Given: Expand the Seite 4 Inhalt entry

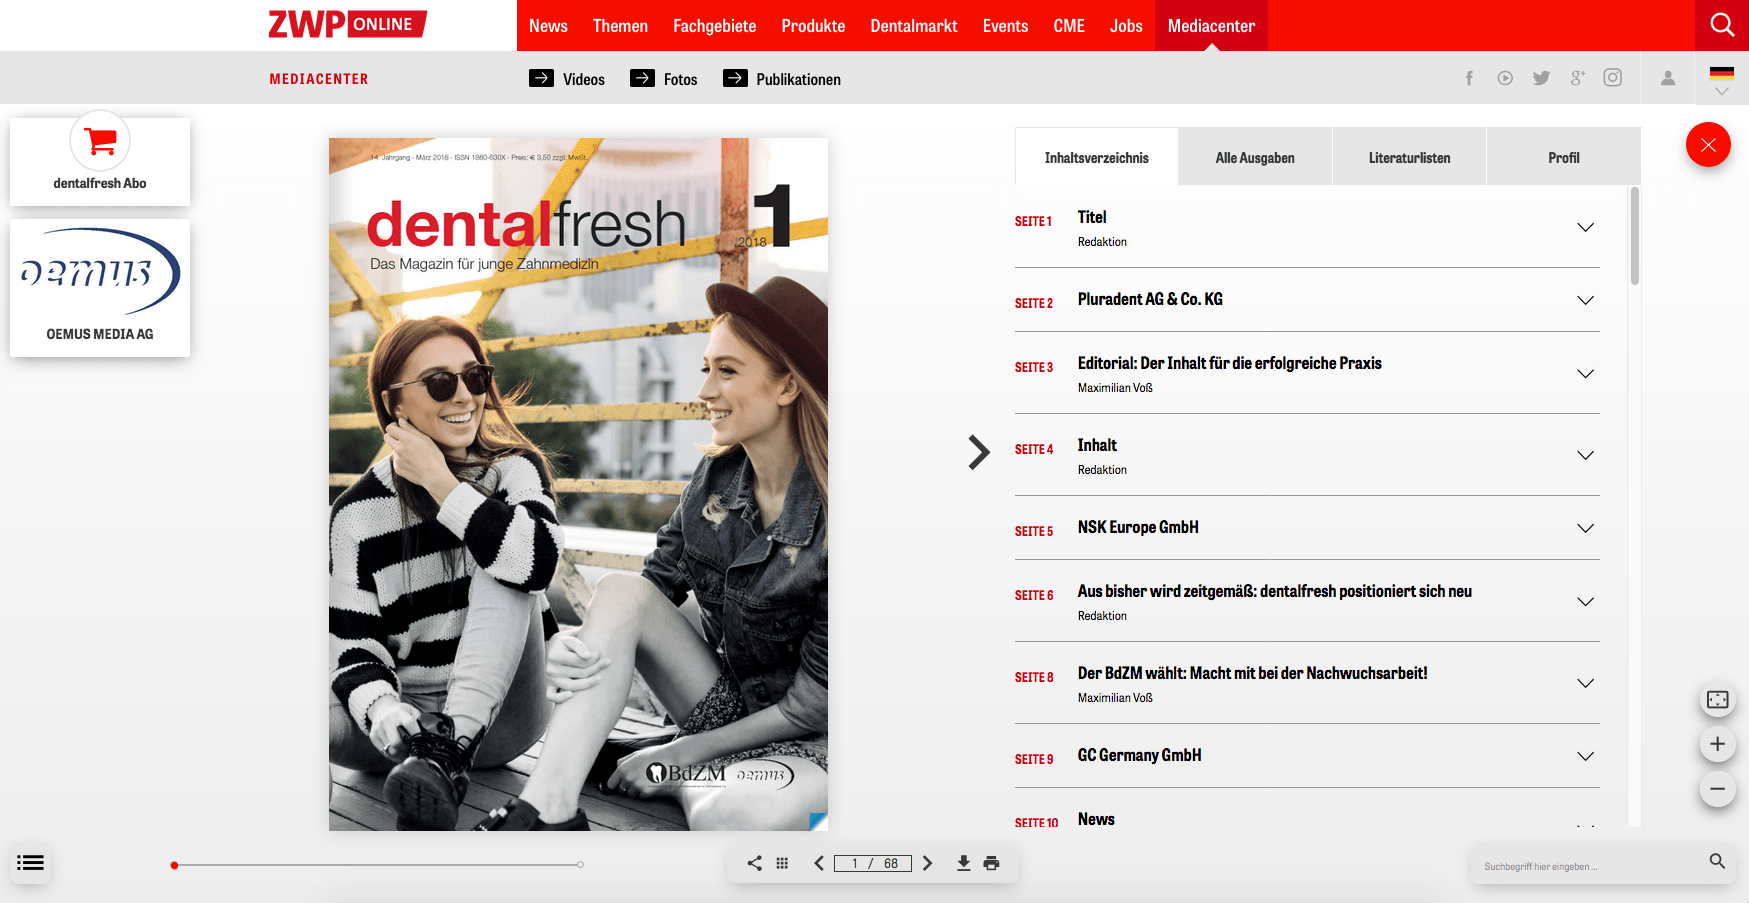Looking at the screenshot, I should [1585, 455].
